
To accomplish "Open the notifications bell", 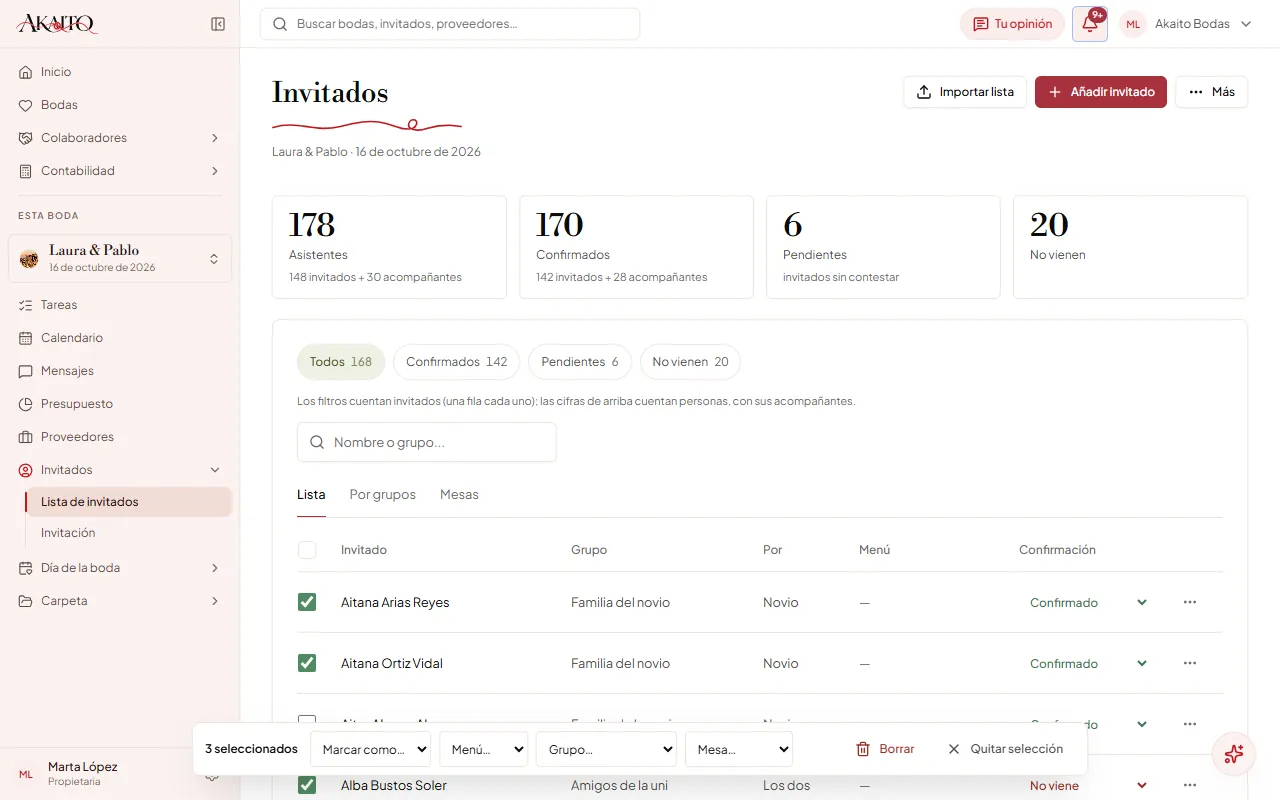I will [1090, 24].
